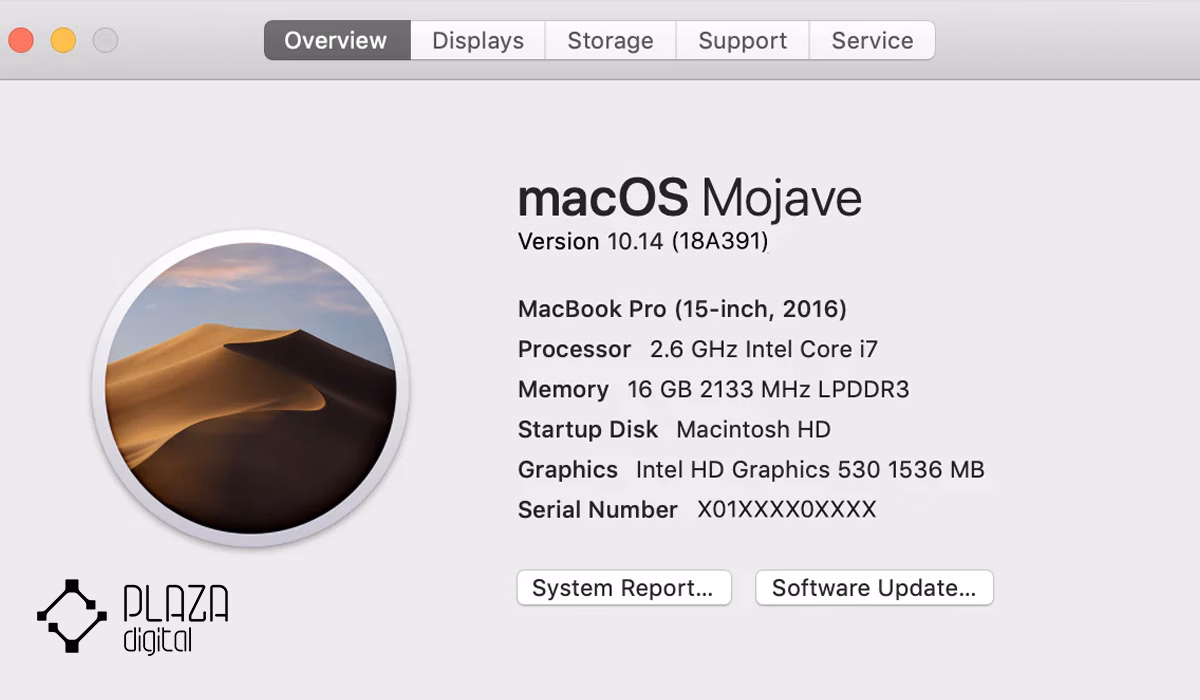1200x700 pixels.
Task: Minimize window with the yellow button
Action: tap(63, 41)
